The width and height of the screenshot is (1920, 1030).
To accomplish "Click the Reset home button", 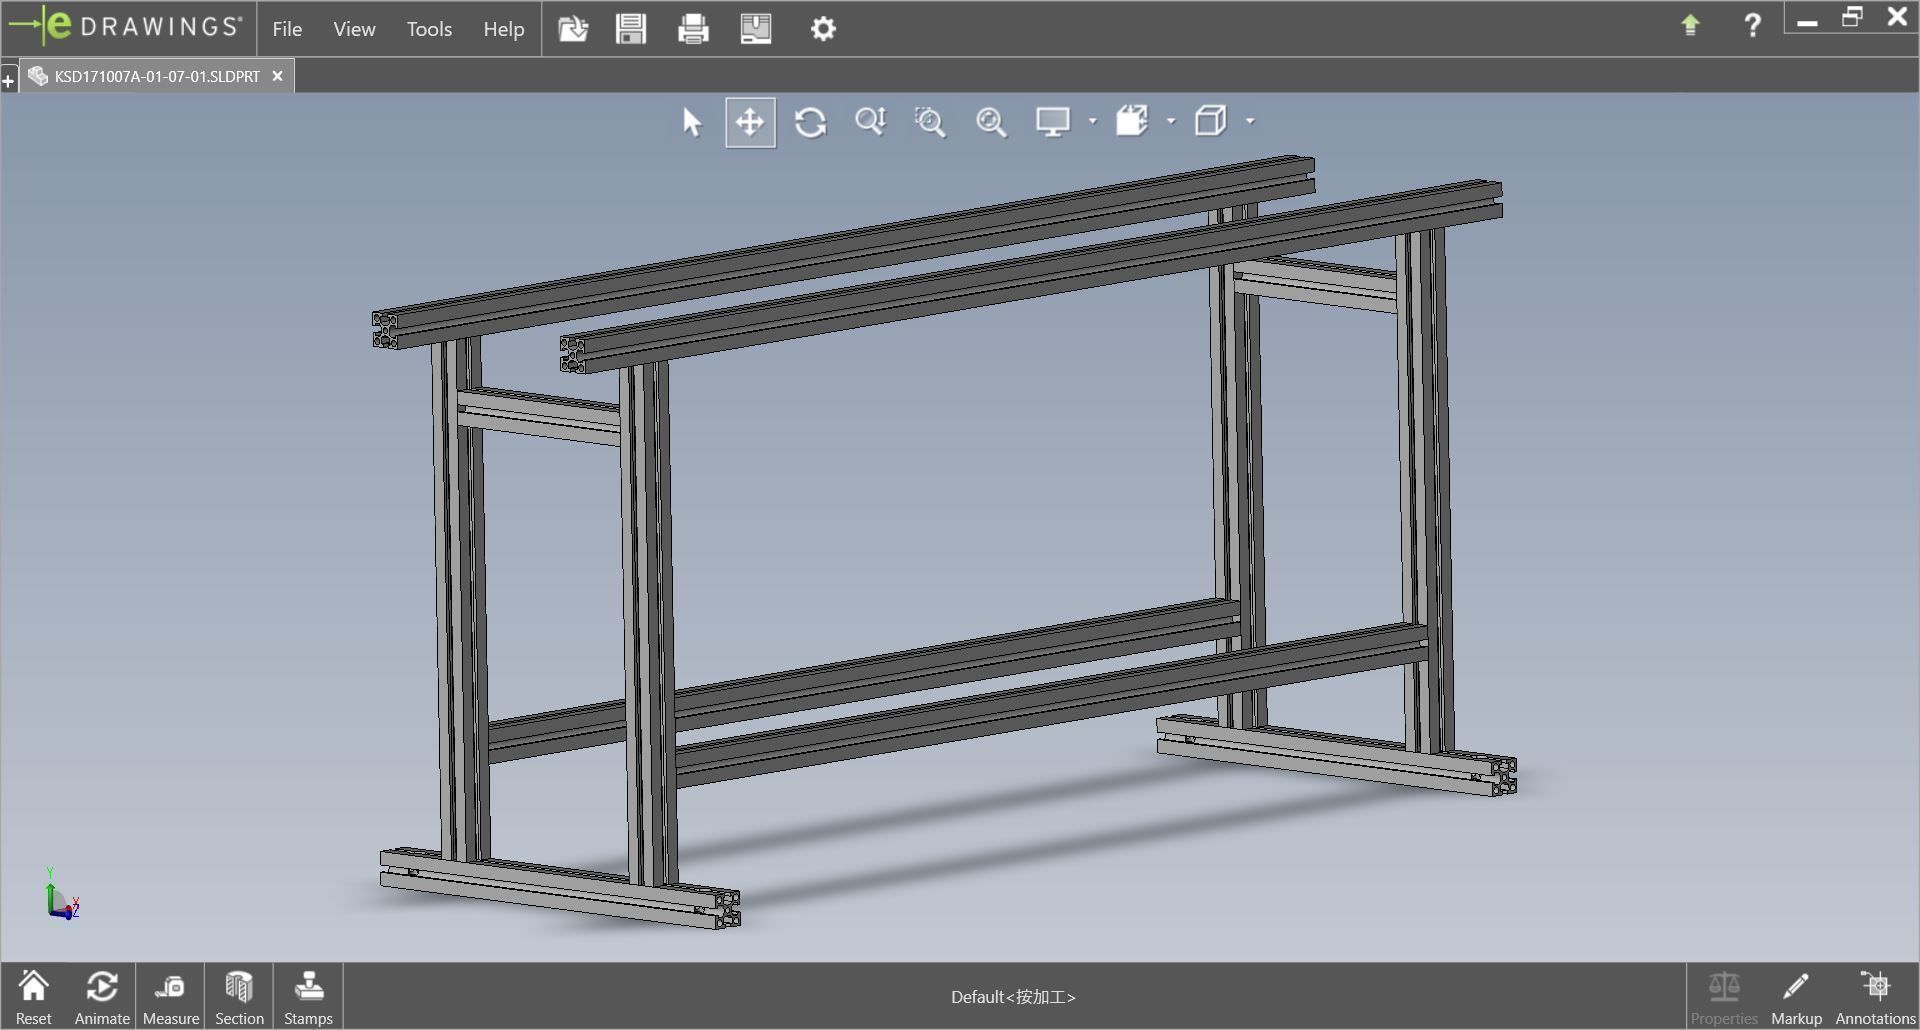I will (33, 997).
